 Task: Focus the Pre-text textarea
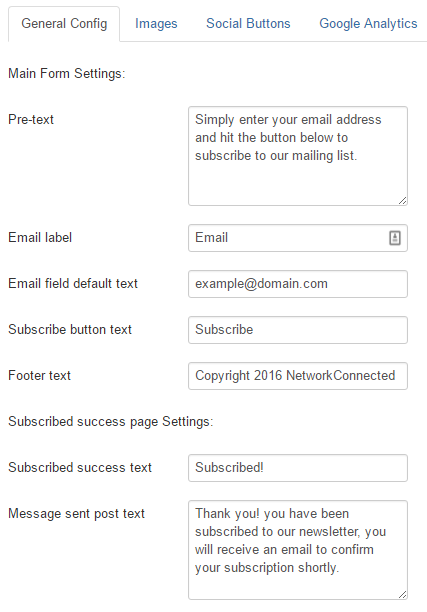(x=298, y=156)
